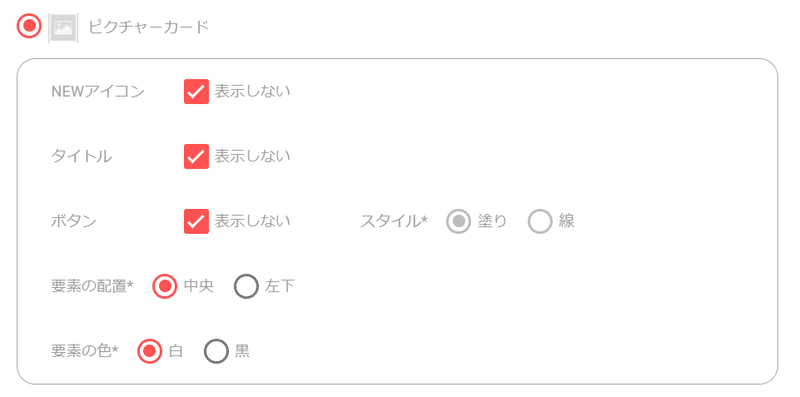
Task: Click the 塗り text label
Action: 492,221
